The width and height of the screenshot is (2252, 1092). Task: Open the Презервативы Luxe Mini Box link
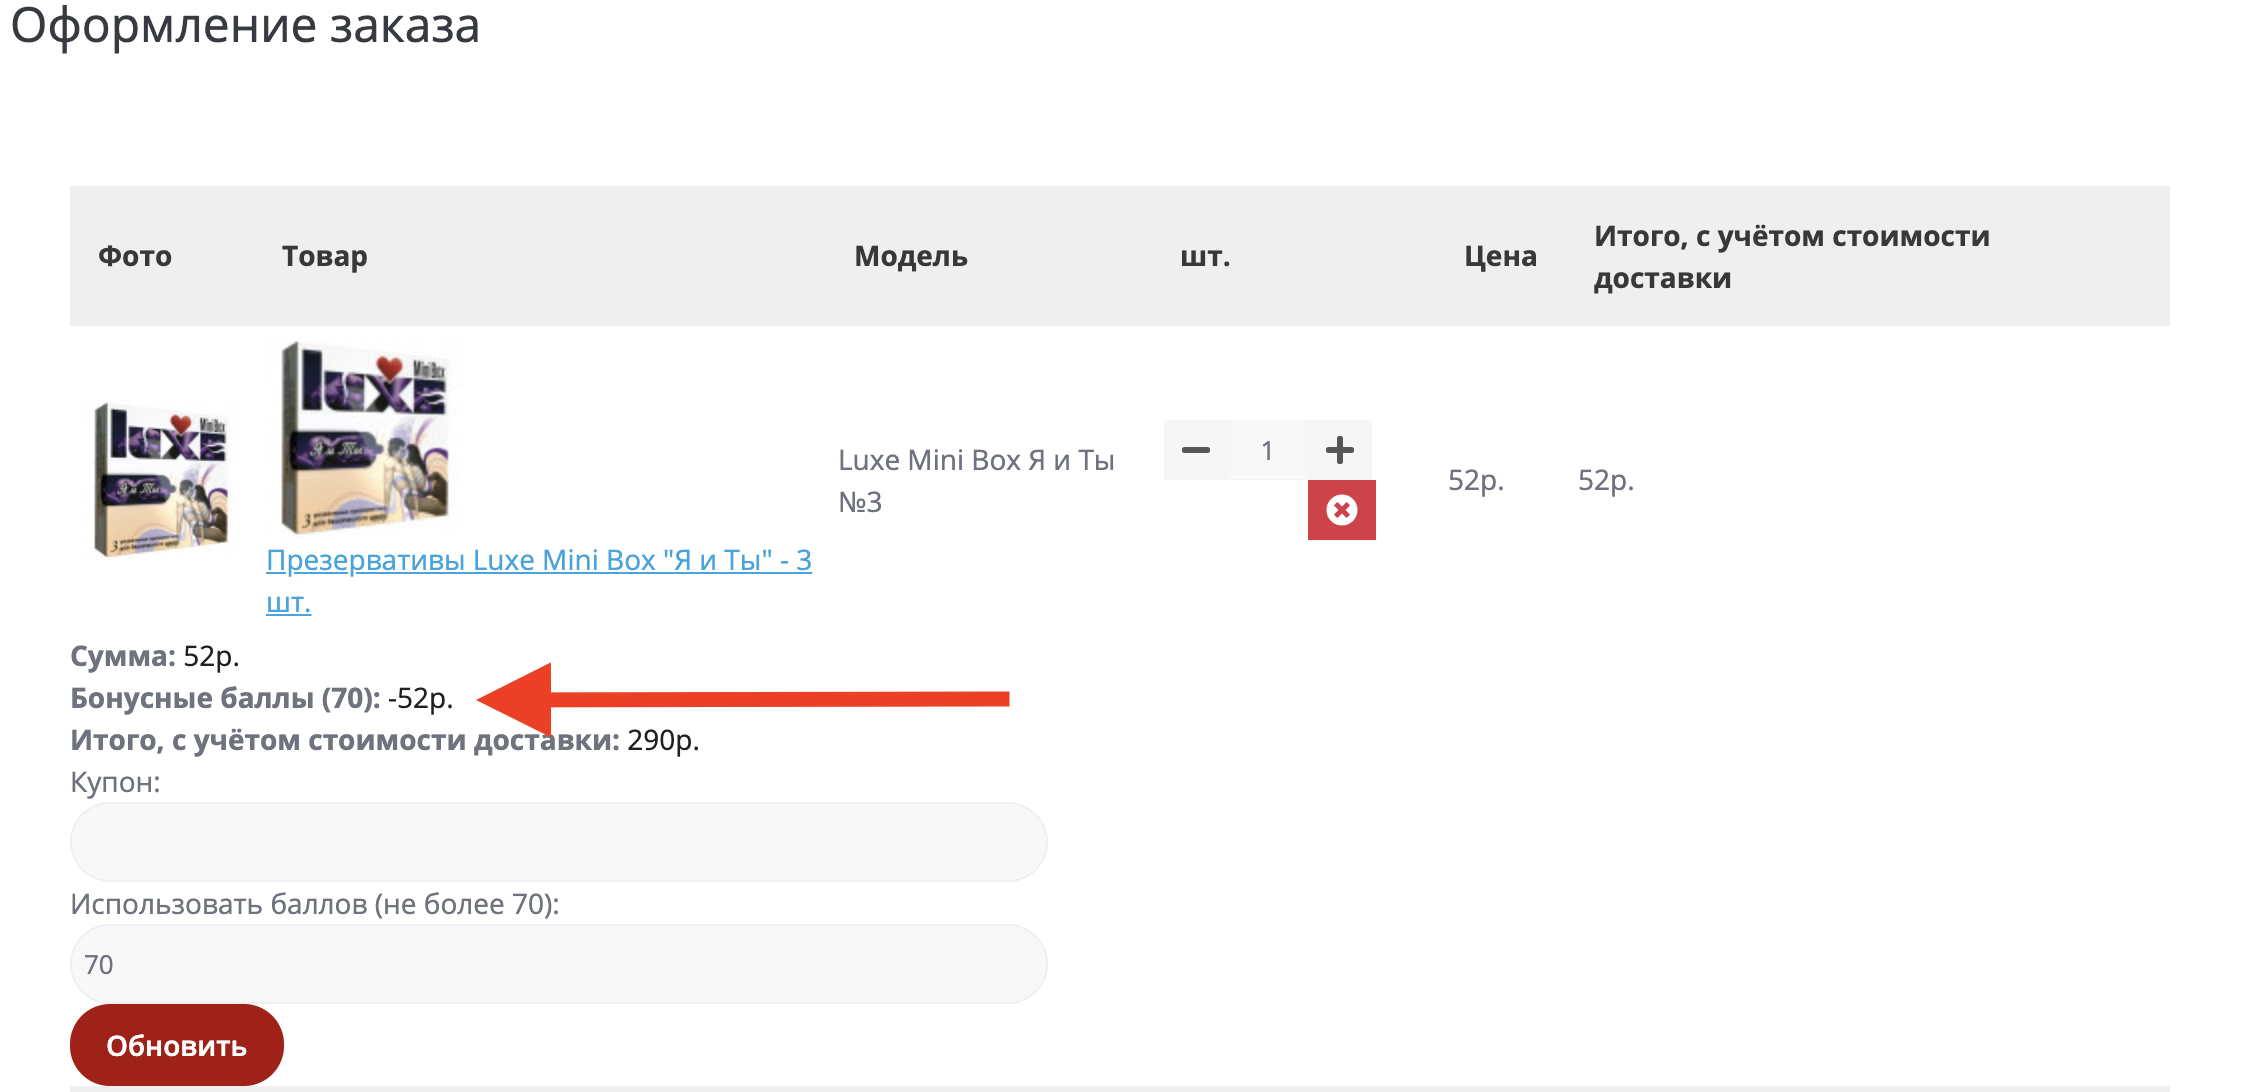click(x=538, y=560)
